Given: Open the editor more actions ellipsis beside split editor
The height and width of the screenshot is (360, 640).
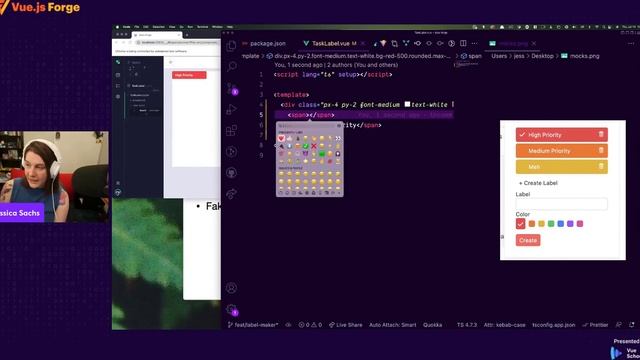Looking at the screenshot, I should 474,43.
